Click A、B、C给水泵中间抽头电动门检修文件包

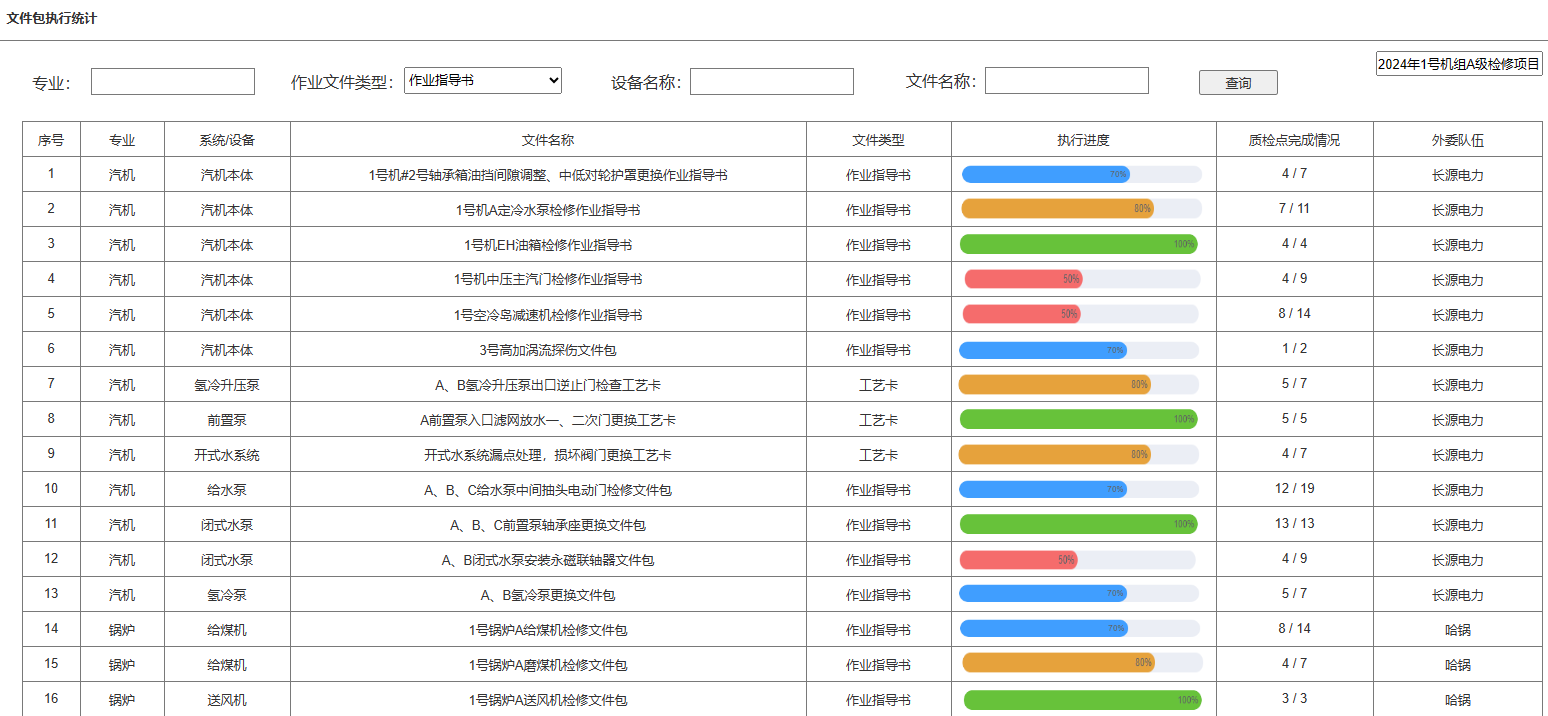click(548, 490)
